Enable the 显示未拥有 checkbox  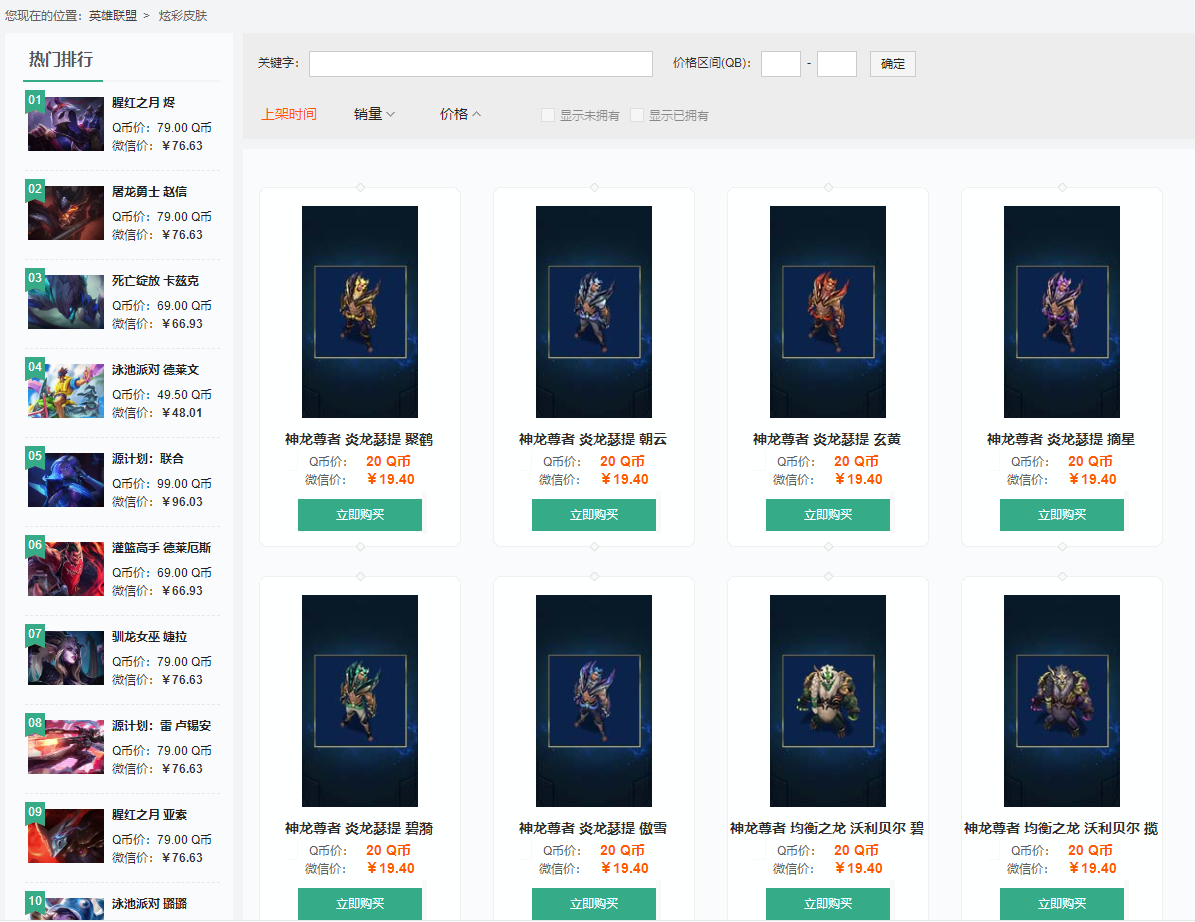tap(548, 115)
